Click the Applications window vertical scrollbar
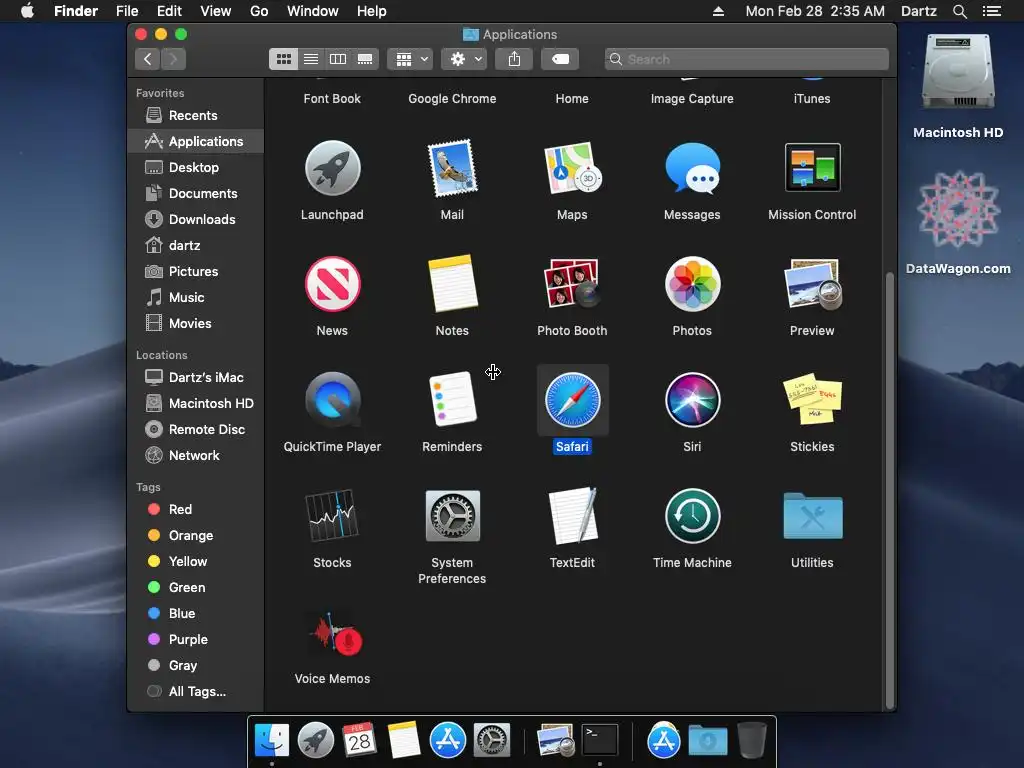Screen dimensions: 1024x768 [889, 490]
